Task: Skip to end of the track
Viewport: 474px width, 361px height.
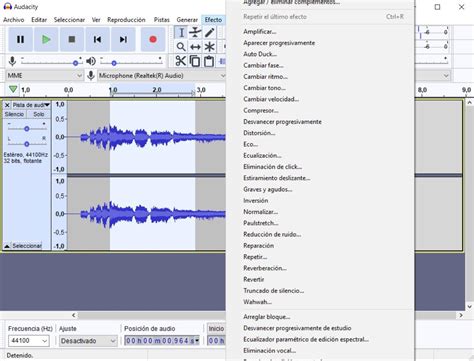Action: click(123, 39)
